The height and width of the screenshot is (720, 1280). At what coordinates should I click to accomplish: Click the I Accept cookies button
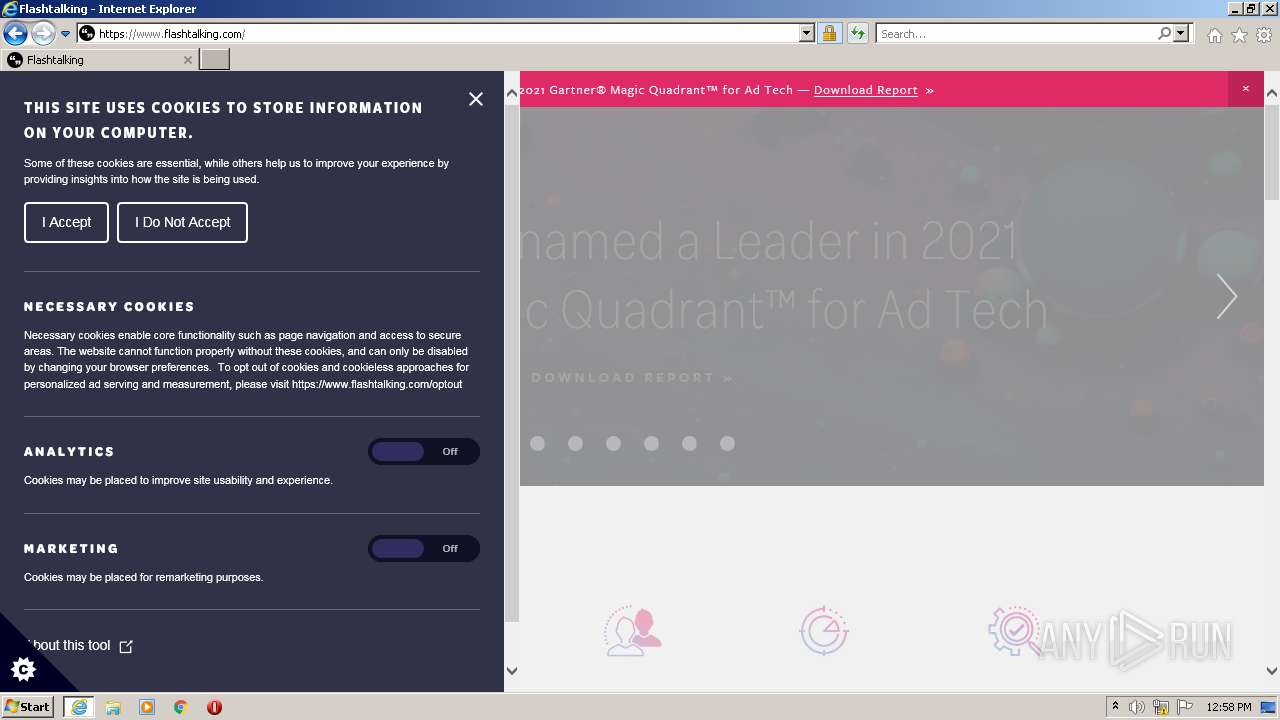pyautogui.click(x=66, y=222)
